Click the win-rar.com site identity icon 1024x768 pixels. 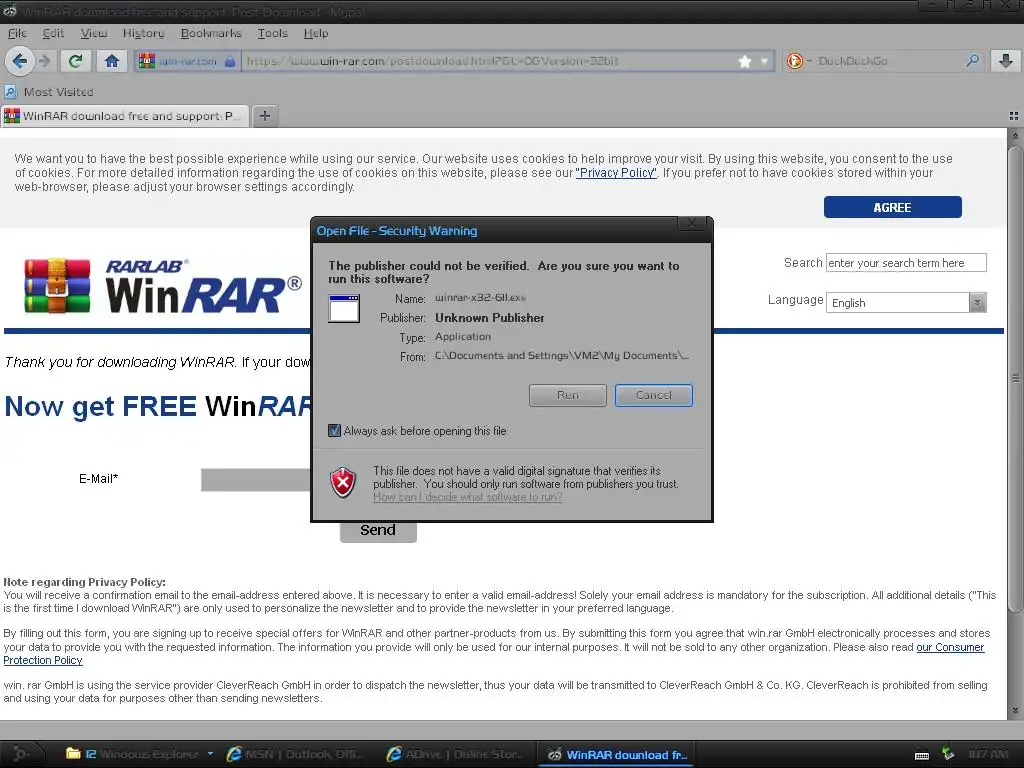(x=147, y=61)
